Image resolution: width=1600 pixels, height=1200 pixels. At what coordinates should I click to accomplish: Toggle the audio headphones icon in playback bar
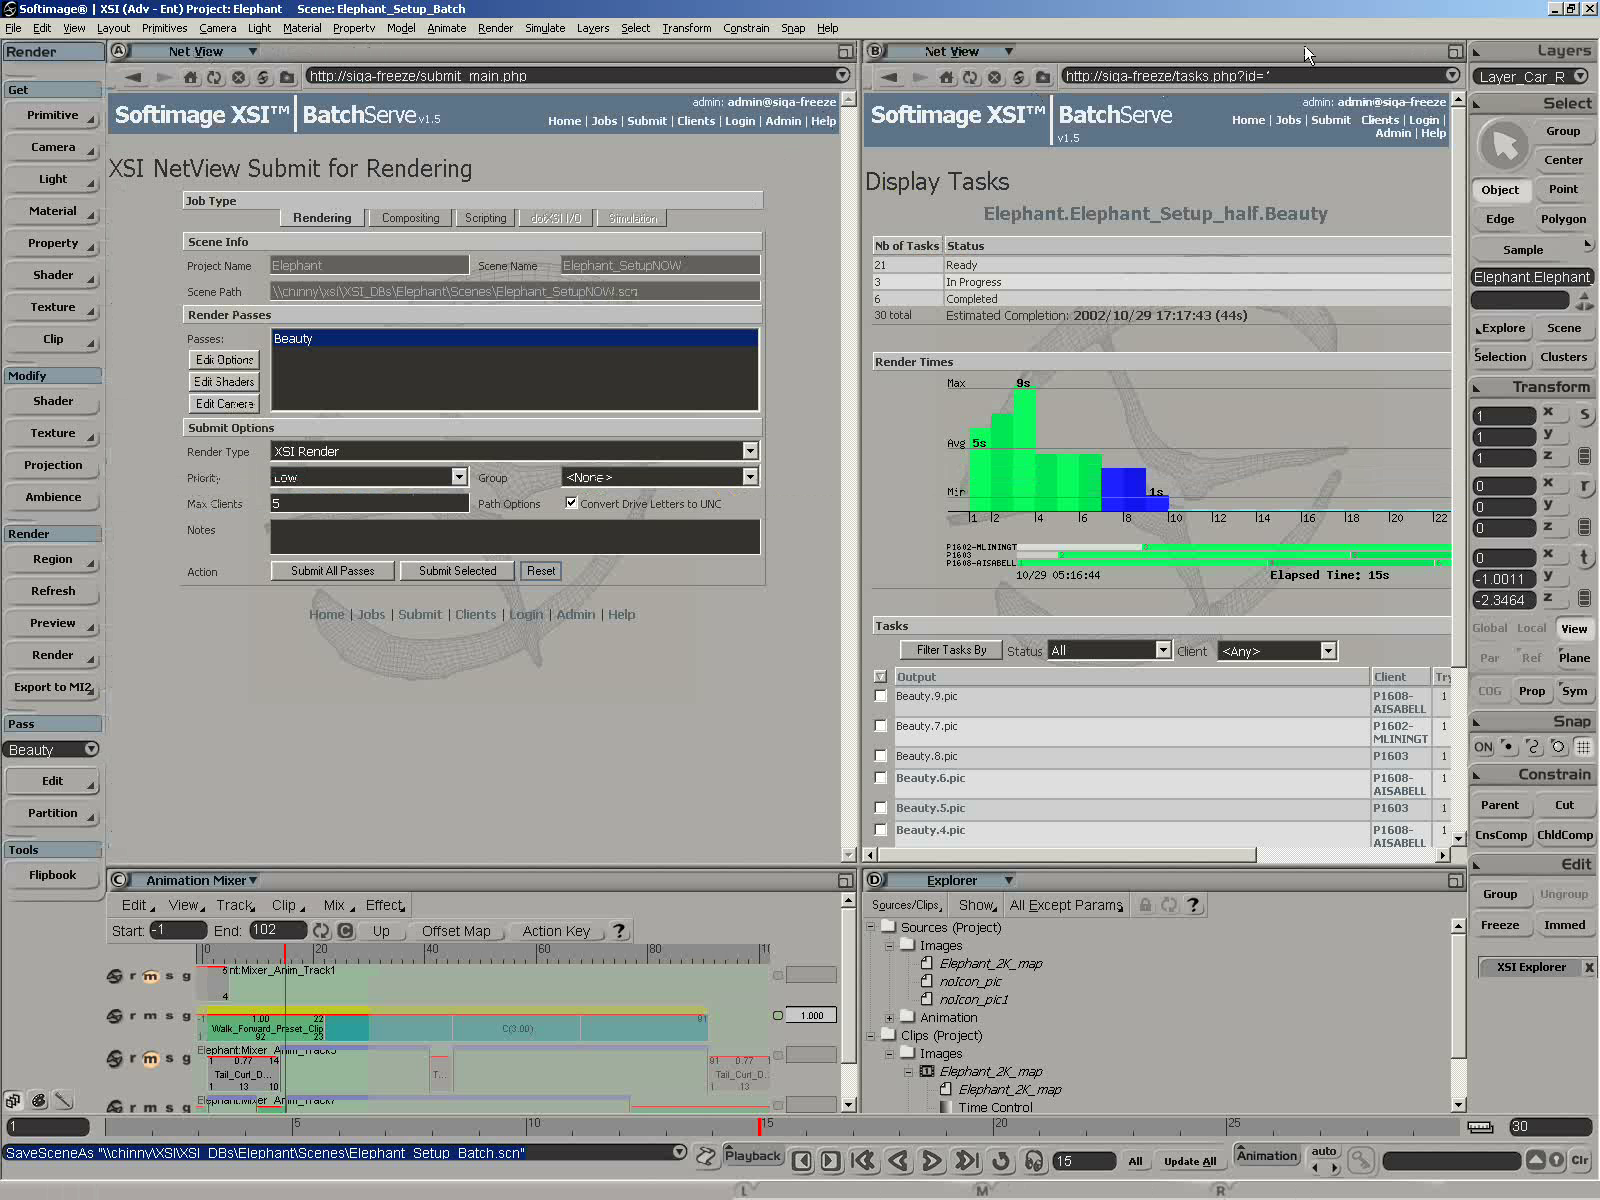(x=1034, y=1160)
